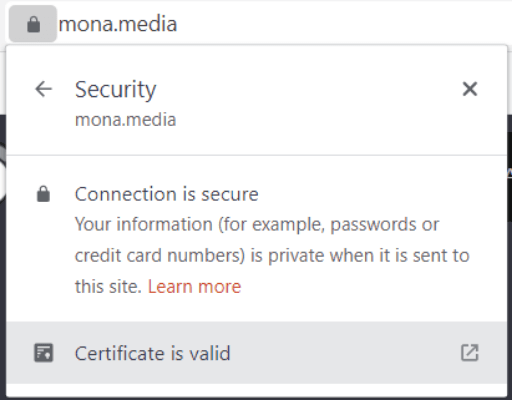Close the Security popup with the X
Viewport: 513px width, 400px height.
coord(470,89)
